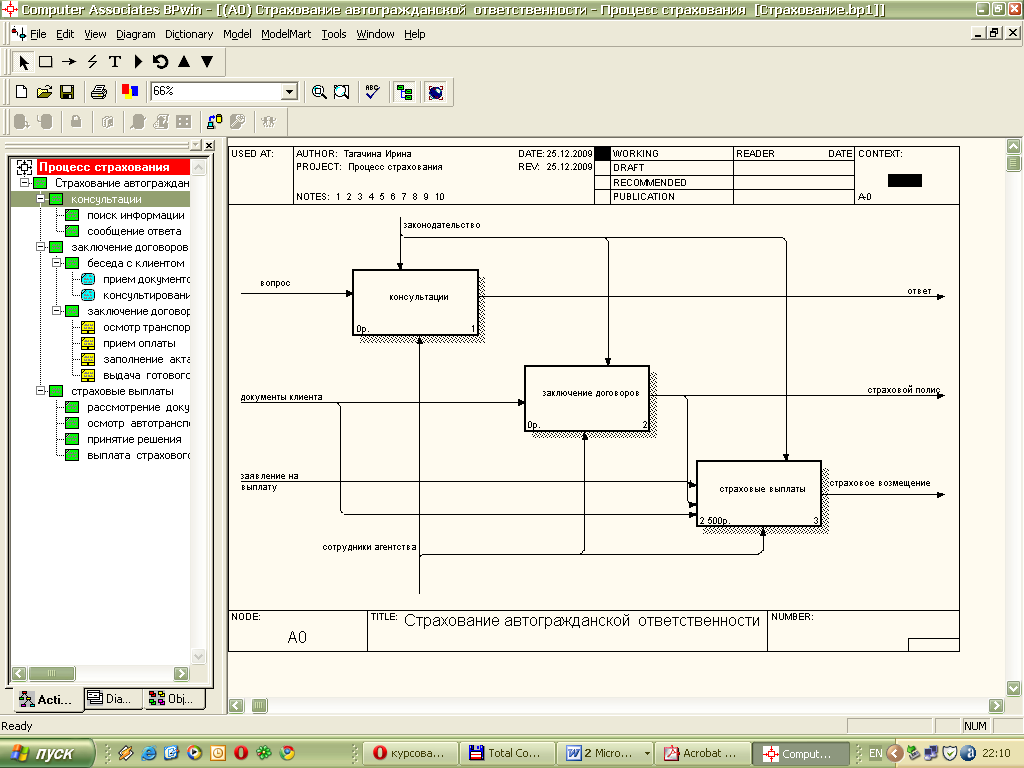Collapse the заключение договоров tree node
The height and width of the screenshot is (768, 1024).
click(40, 247)
